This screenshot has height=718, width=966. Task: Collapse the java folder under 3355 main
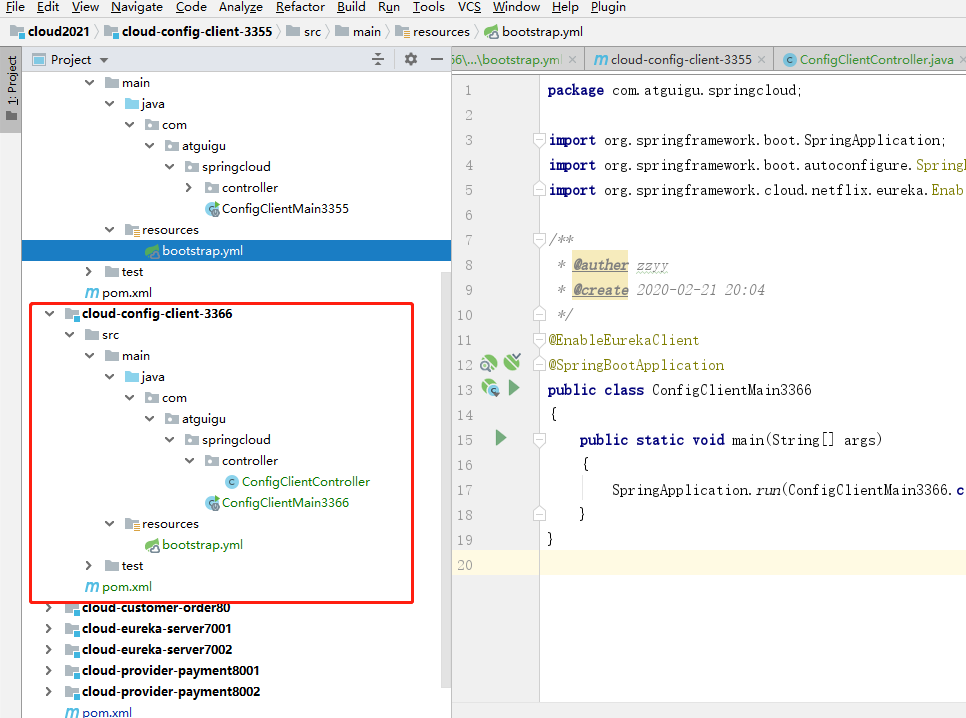[110, 104]
